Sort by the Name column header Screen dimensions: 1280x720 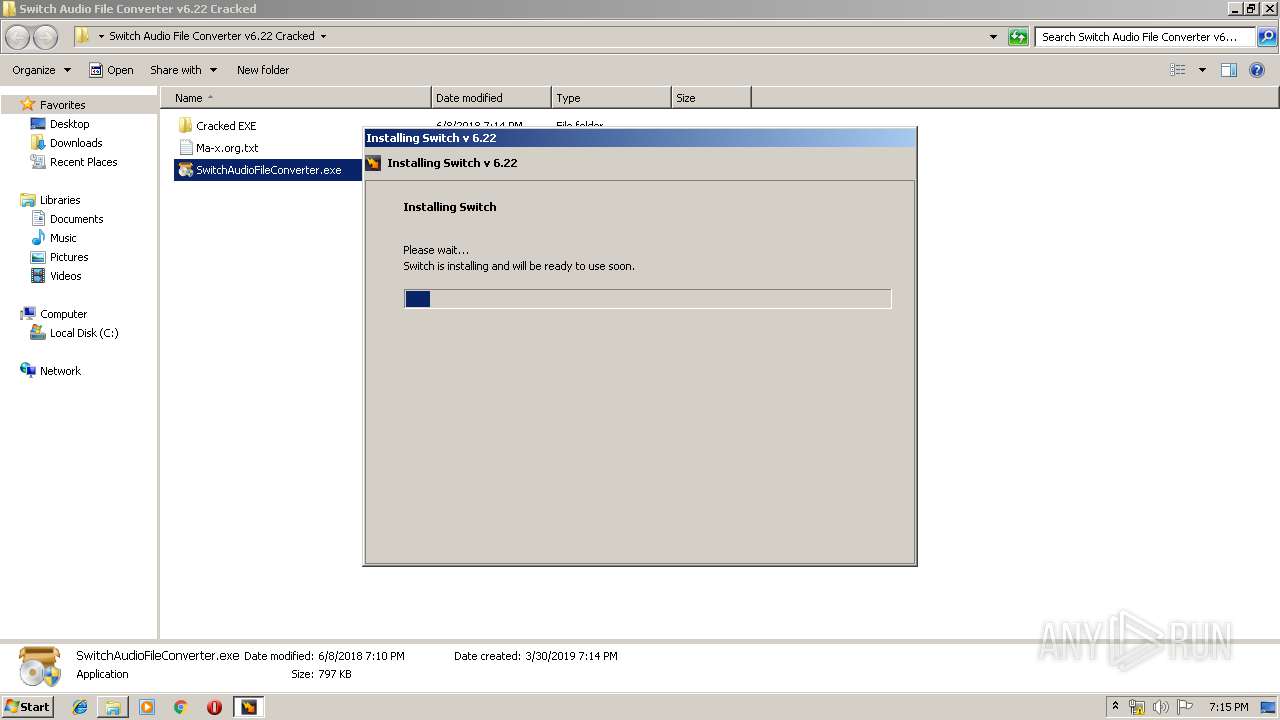point(296,98)
